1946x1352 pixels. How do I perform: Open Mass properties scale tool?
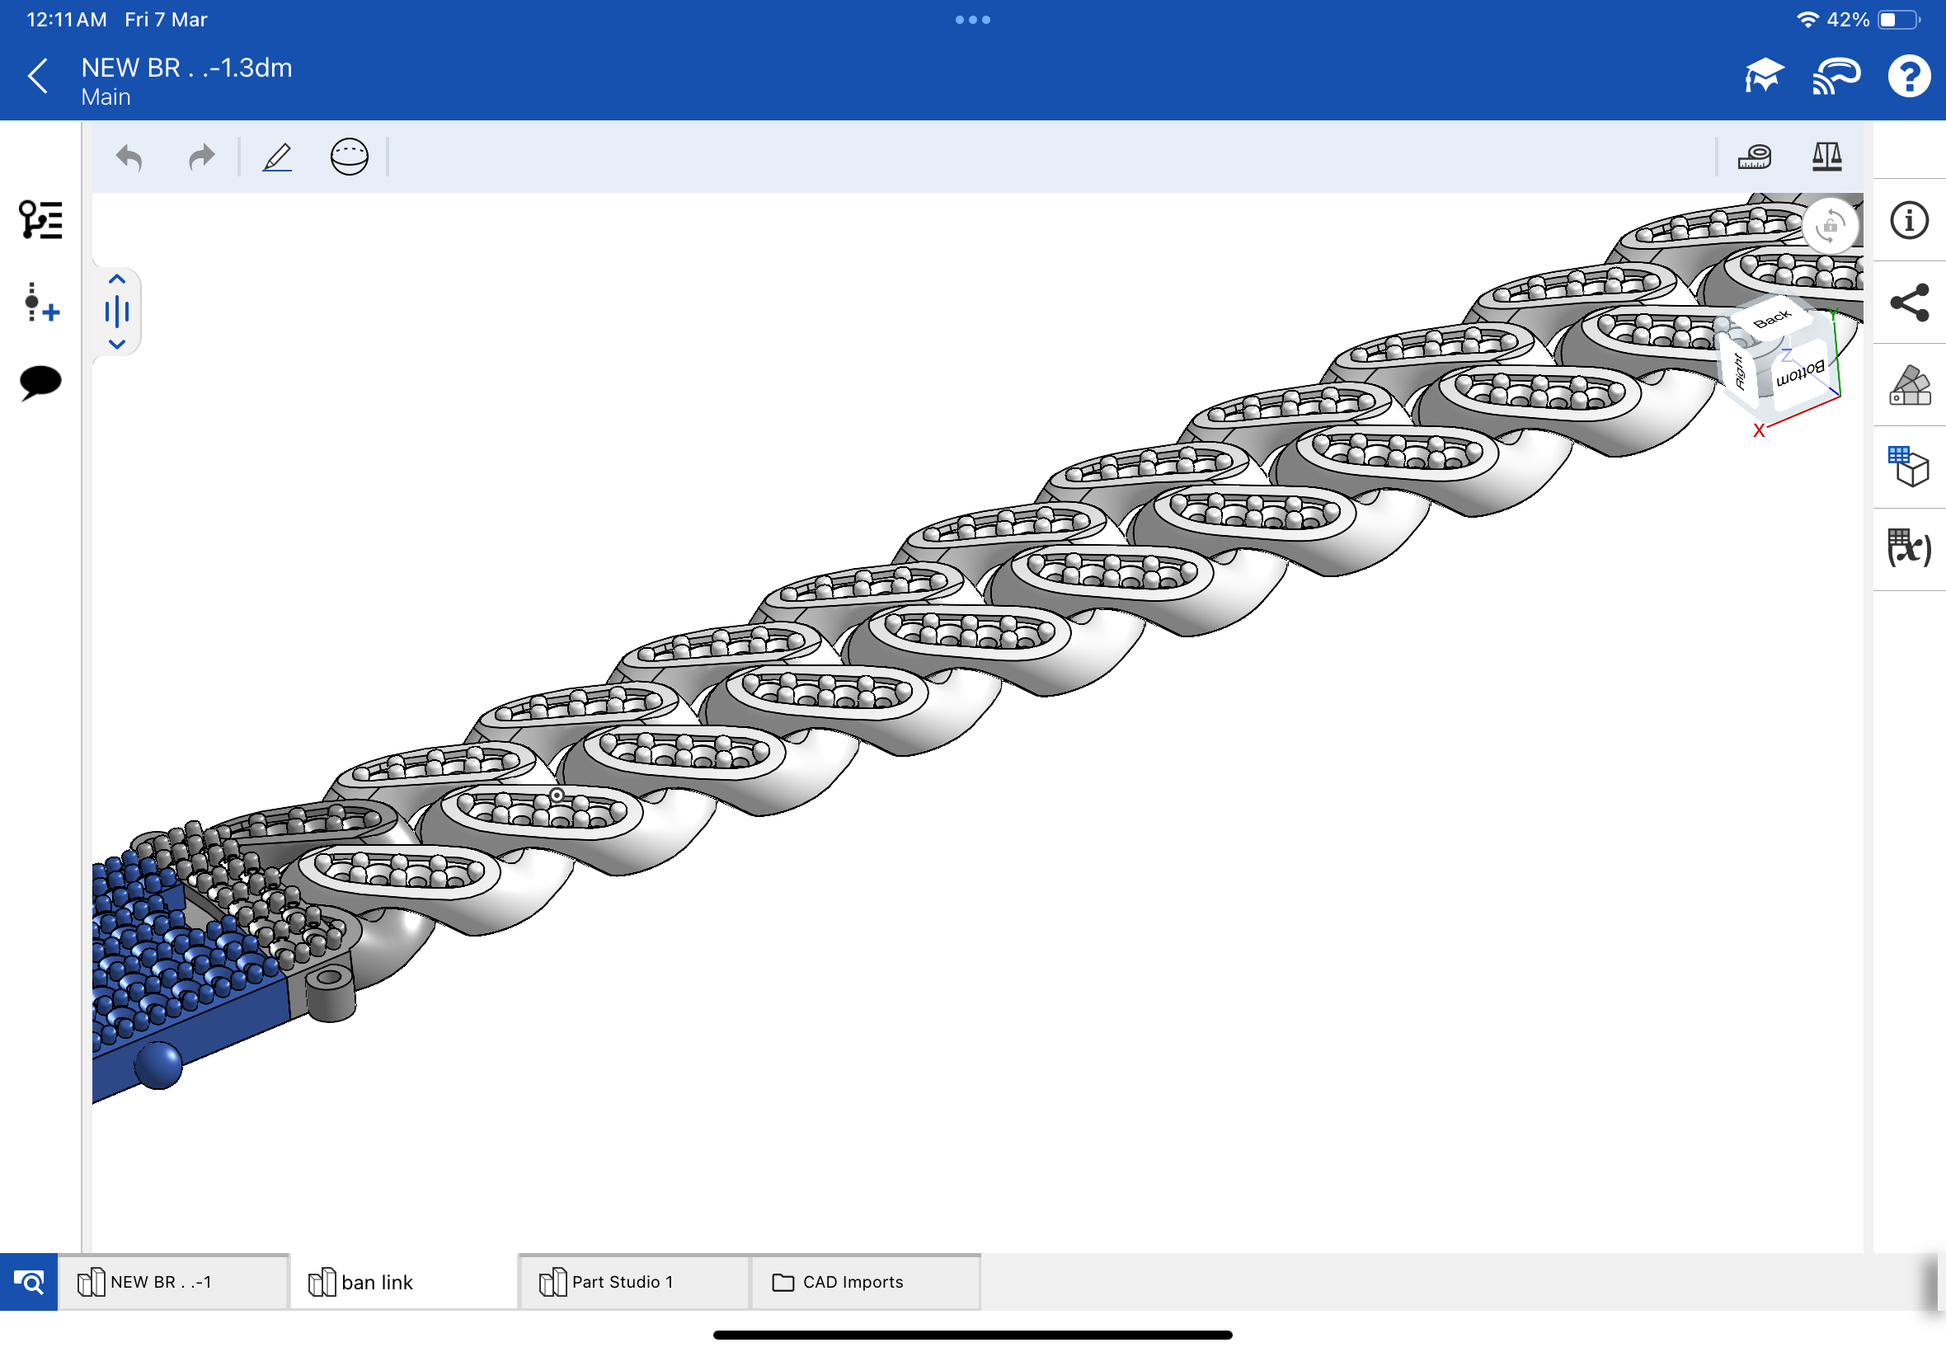point(1826,157)
